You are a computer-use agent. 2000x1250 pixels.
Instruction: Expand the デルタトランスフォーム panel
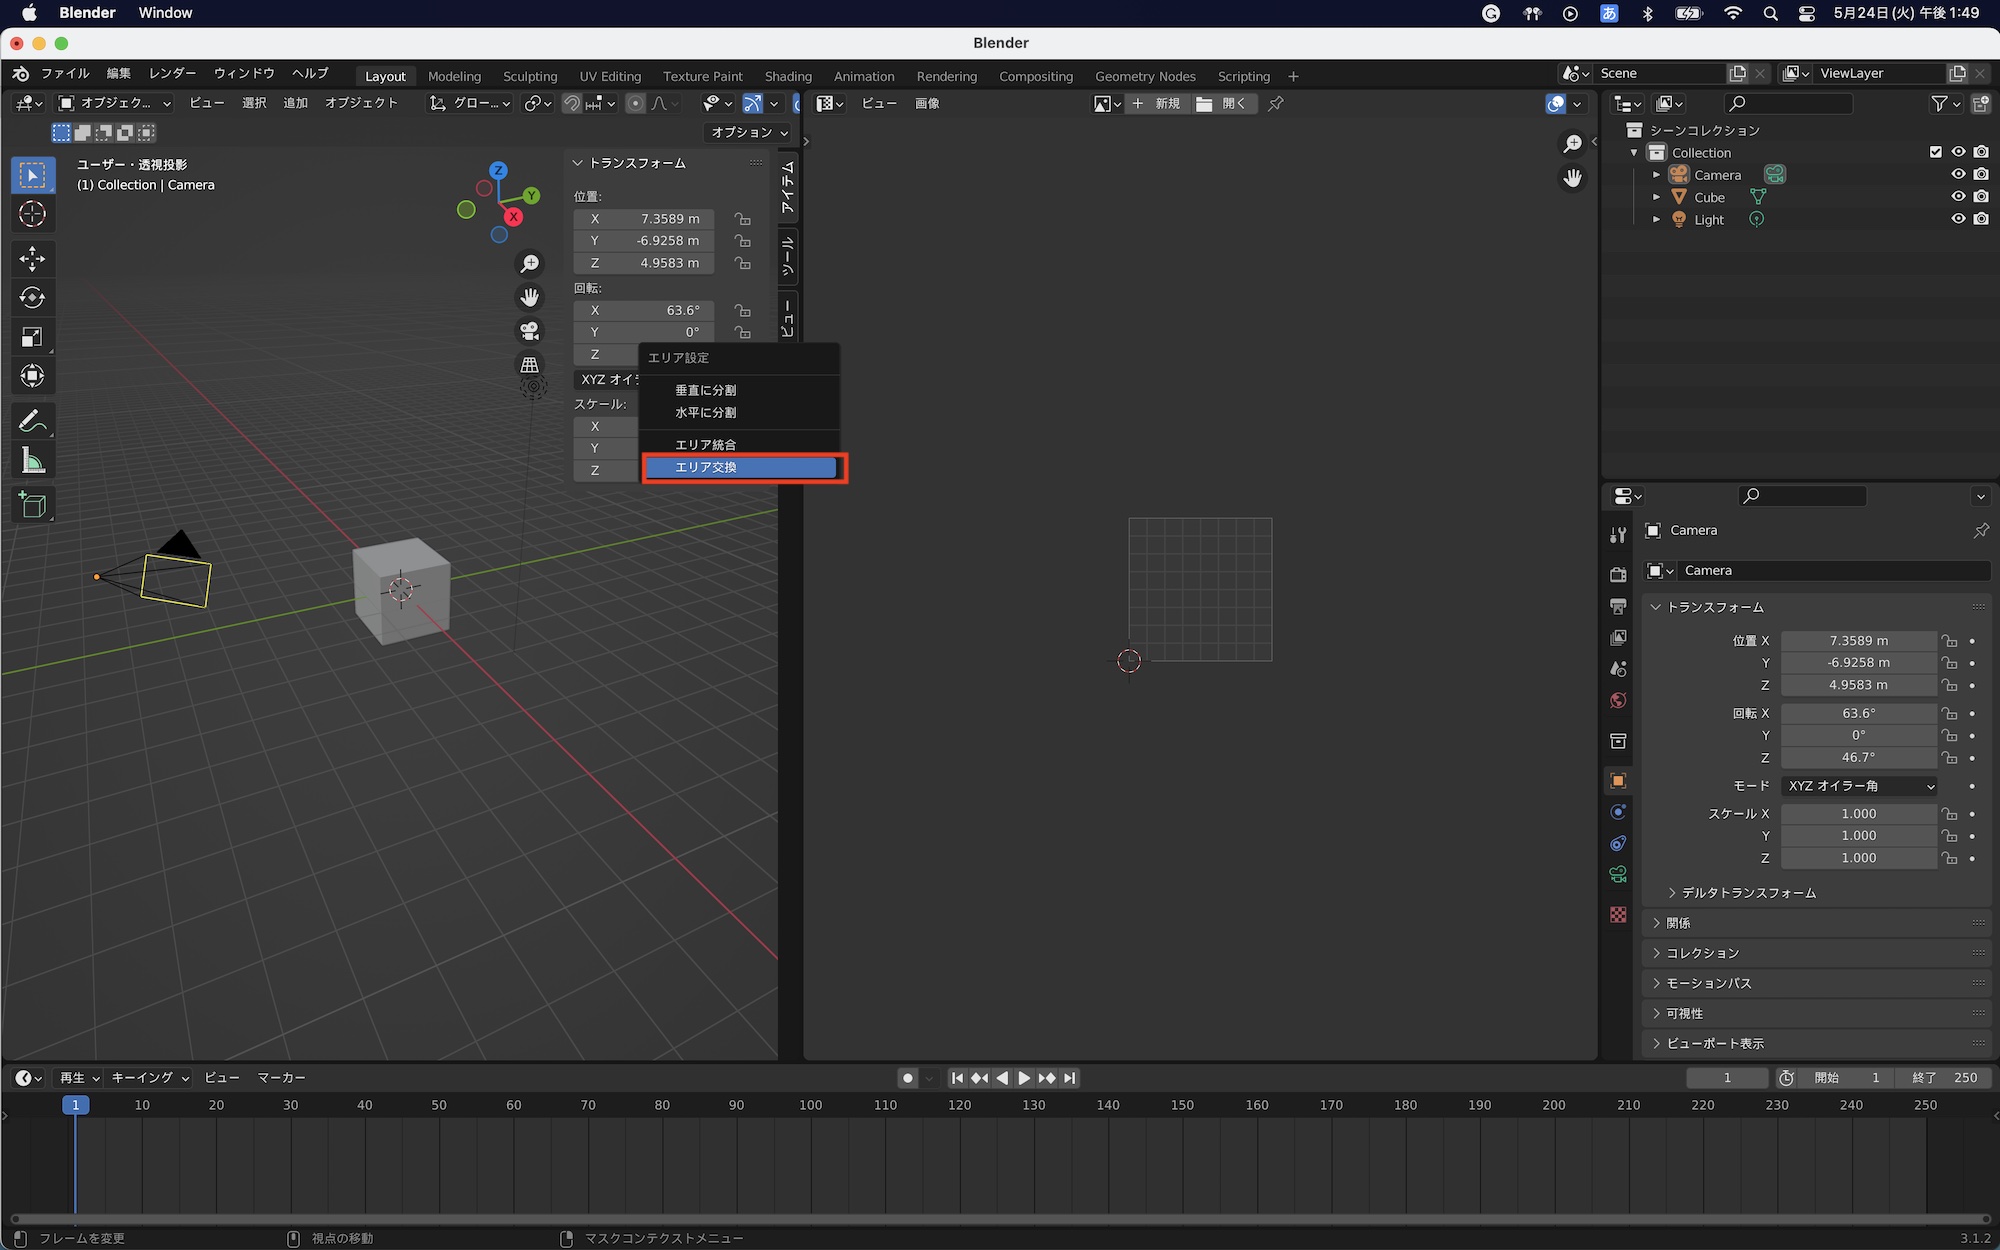tap(1748, 893)
